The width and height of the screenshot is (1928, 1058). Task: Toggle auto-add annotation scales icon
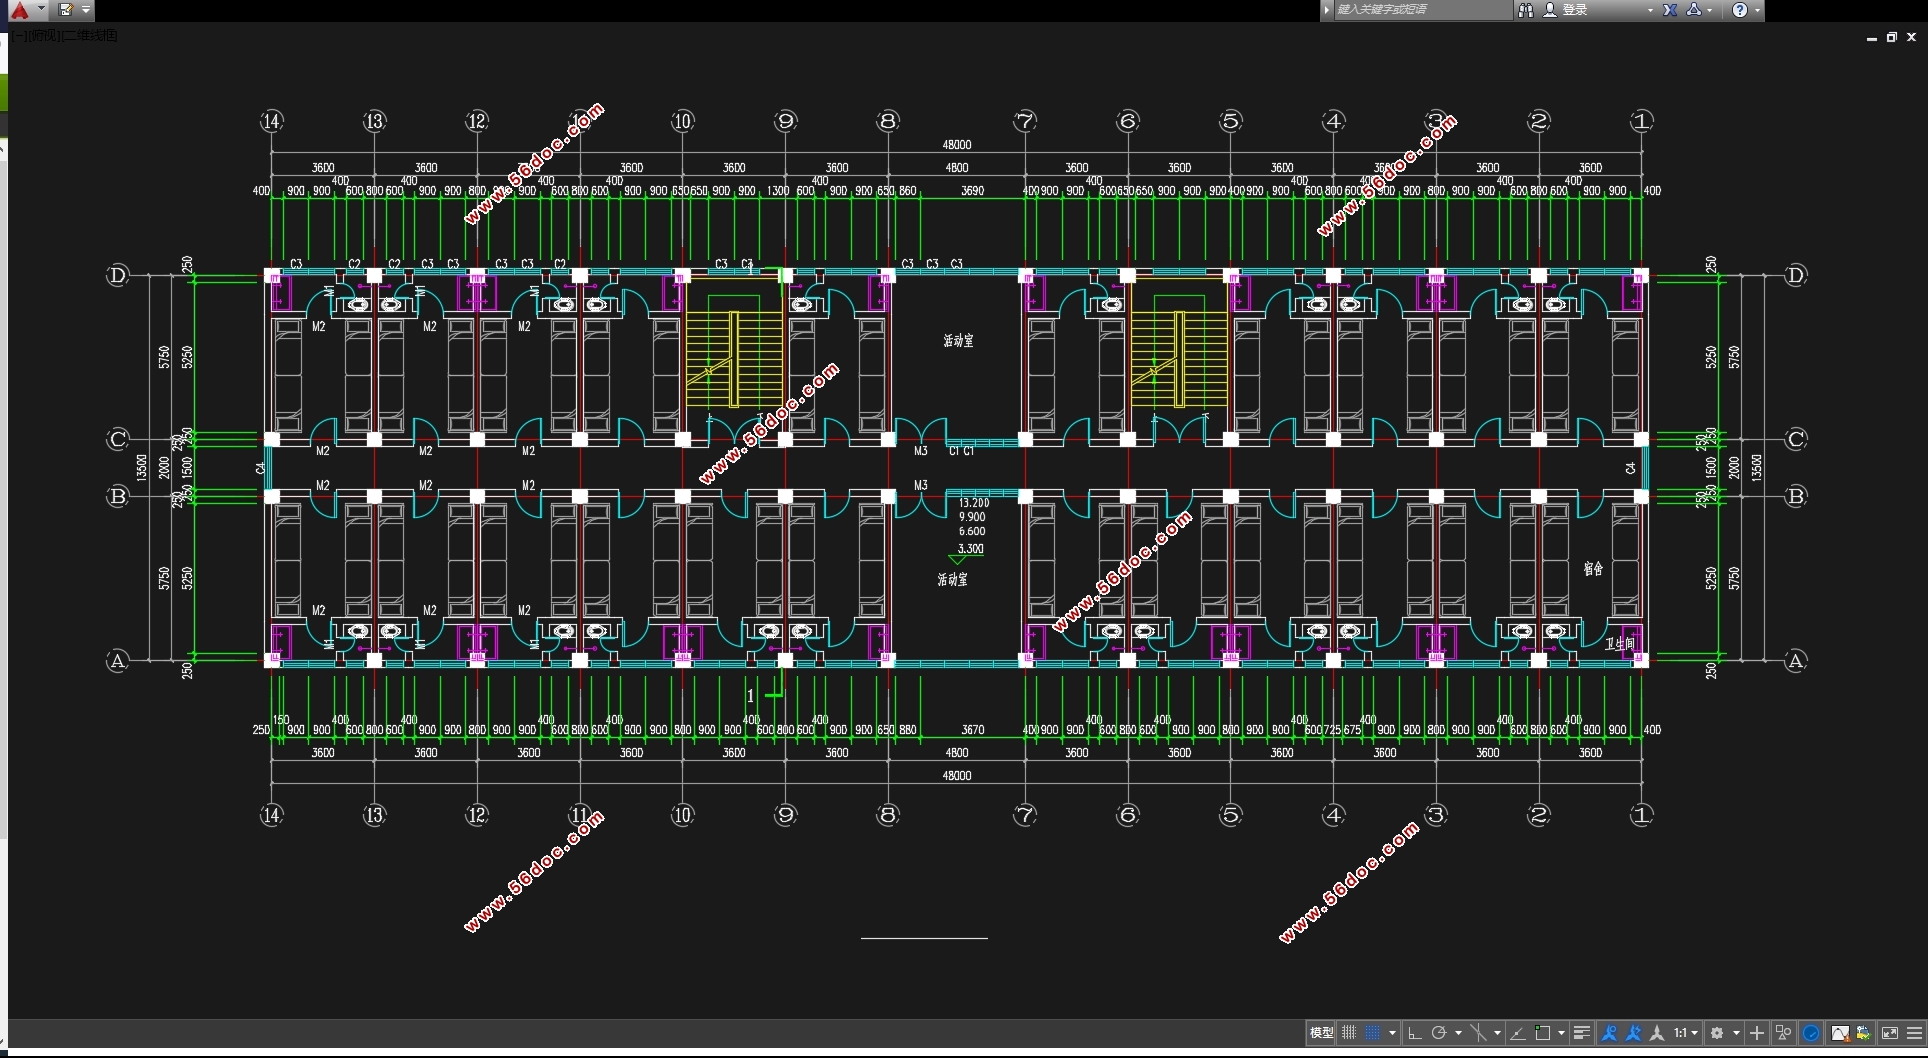click(x=1633, y=1033)
